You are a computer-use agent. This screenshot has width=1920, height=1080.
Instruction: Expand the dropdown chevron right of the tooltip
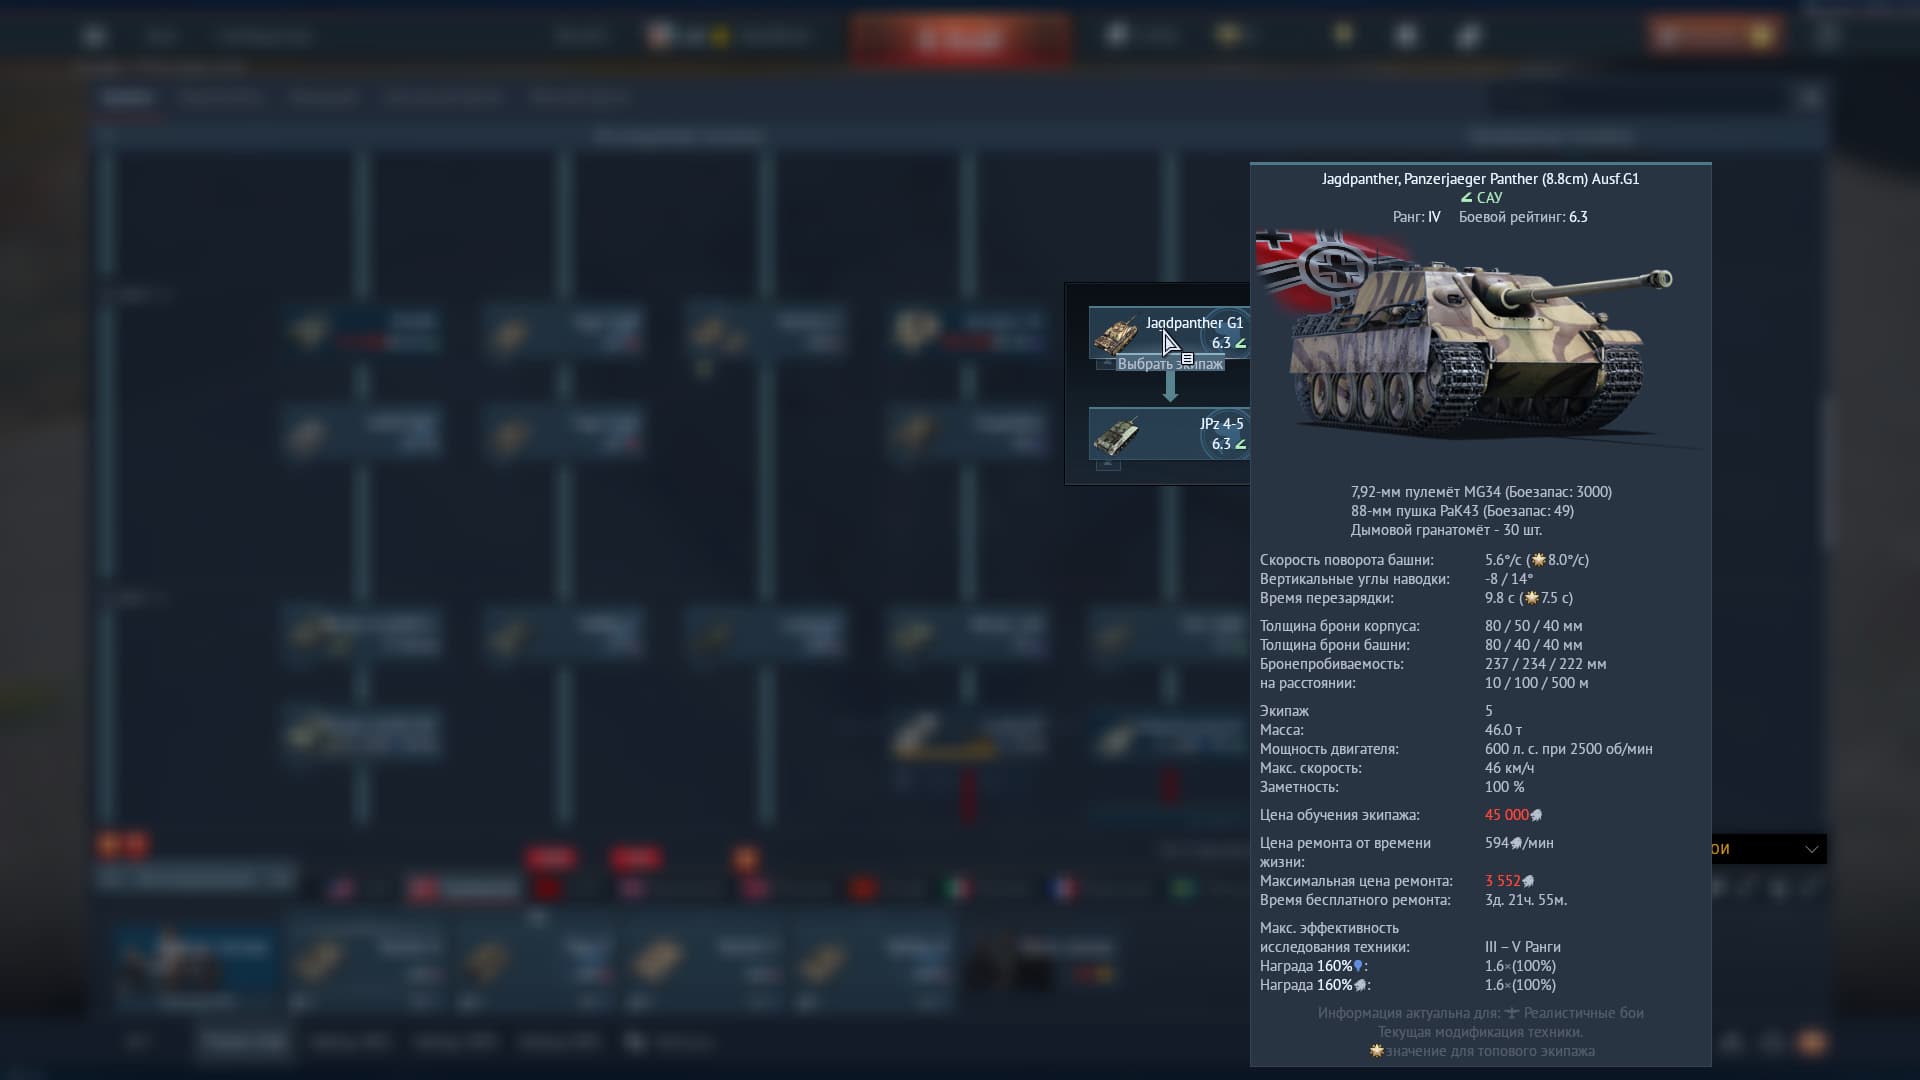(x=1811, y=849)
